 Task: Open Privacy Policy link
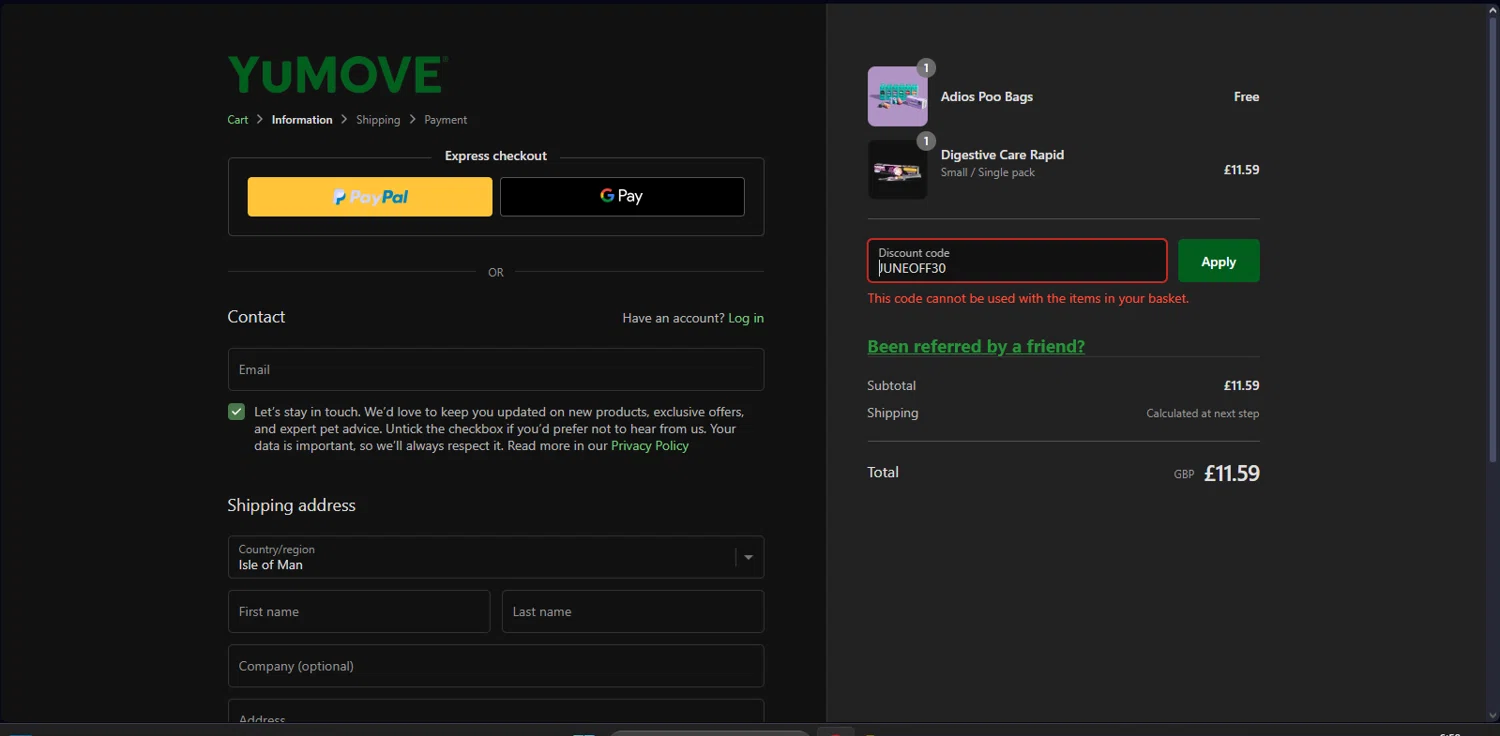650,446
